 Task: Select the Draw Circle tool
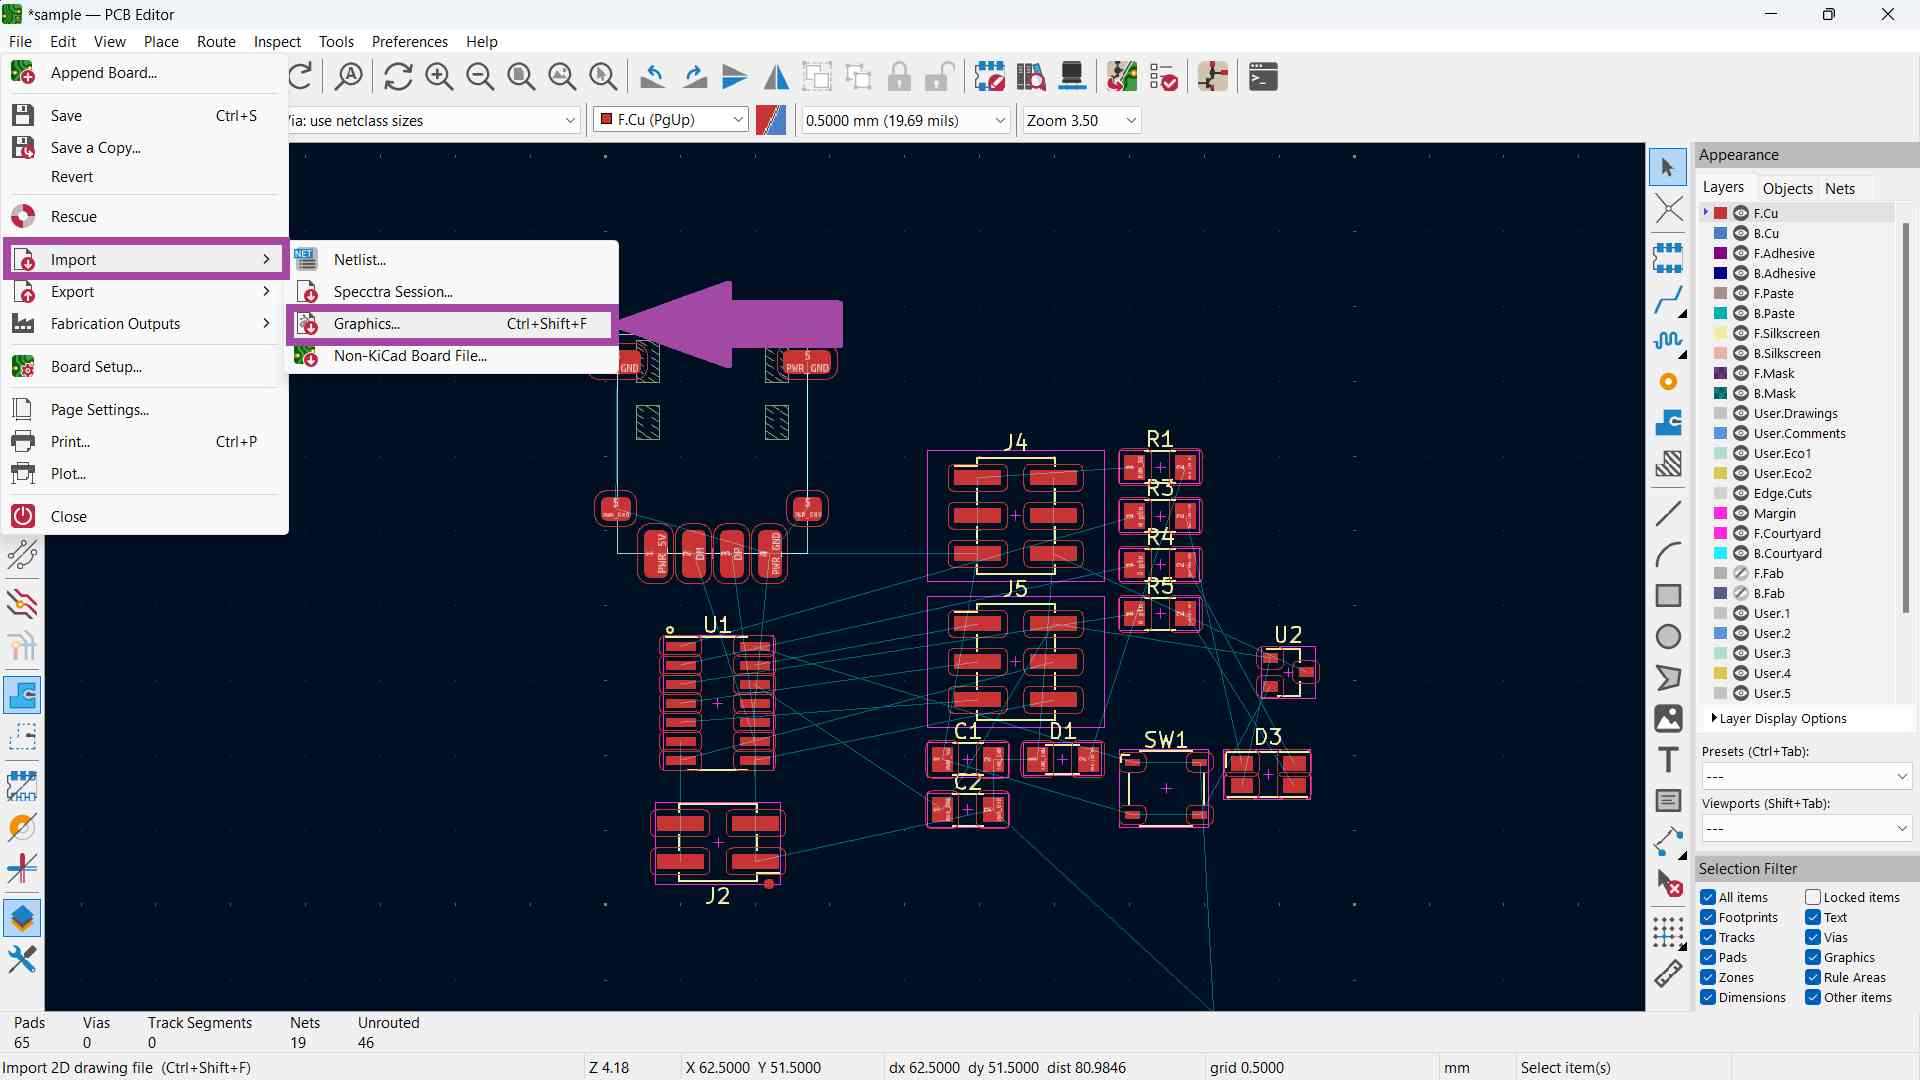click(x=1668, y=637)
